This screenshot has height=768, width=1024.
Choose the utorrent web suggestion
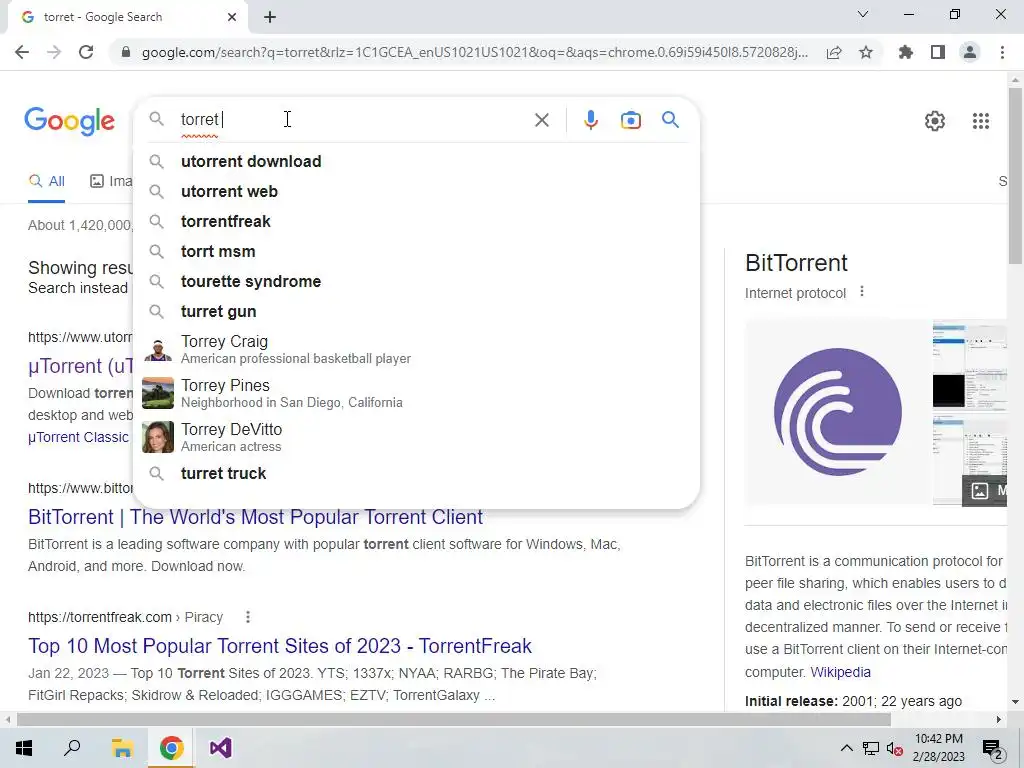[x=416, y=191]
